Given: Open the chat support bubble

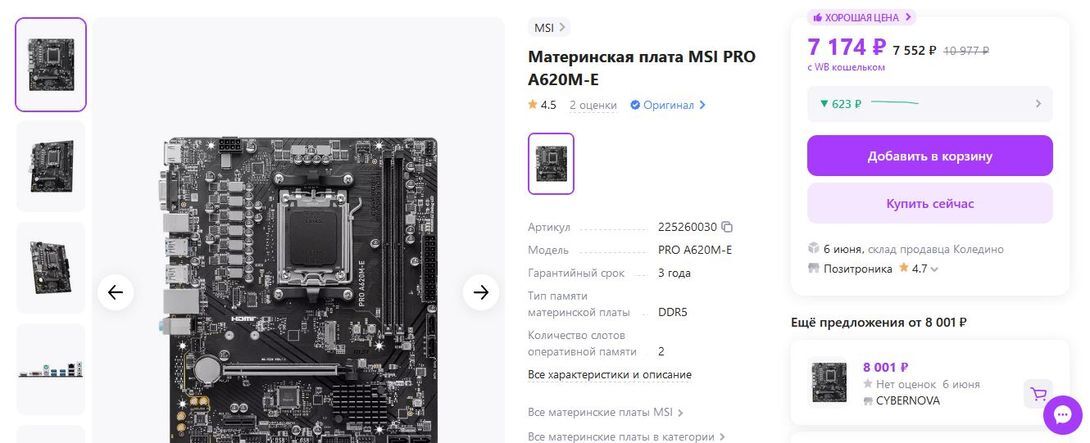Looking at the screenshot, I should pyautogui.click(x=1062, y=414).
